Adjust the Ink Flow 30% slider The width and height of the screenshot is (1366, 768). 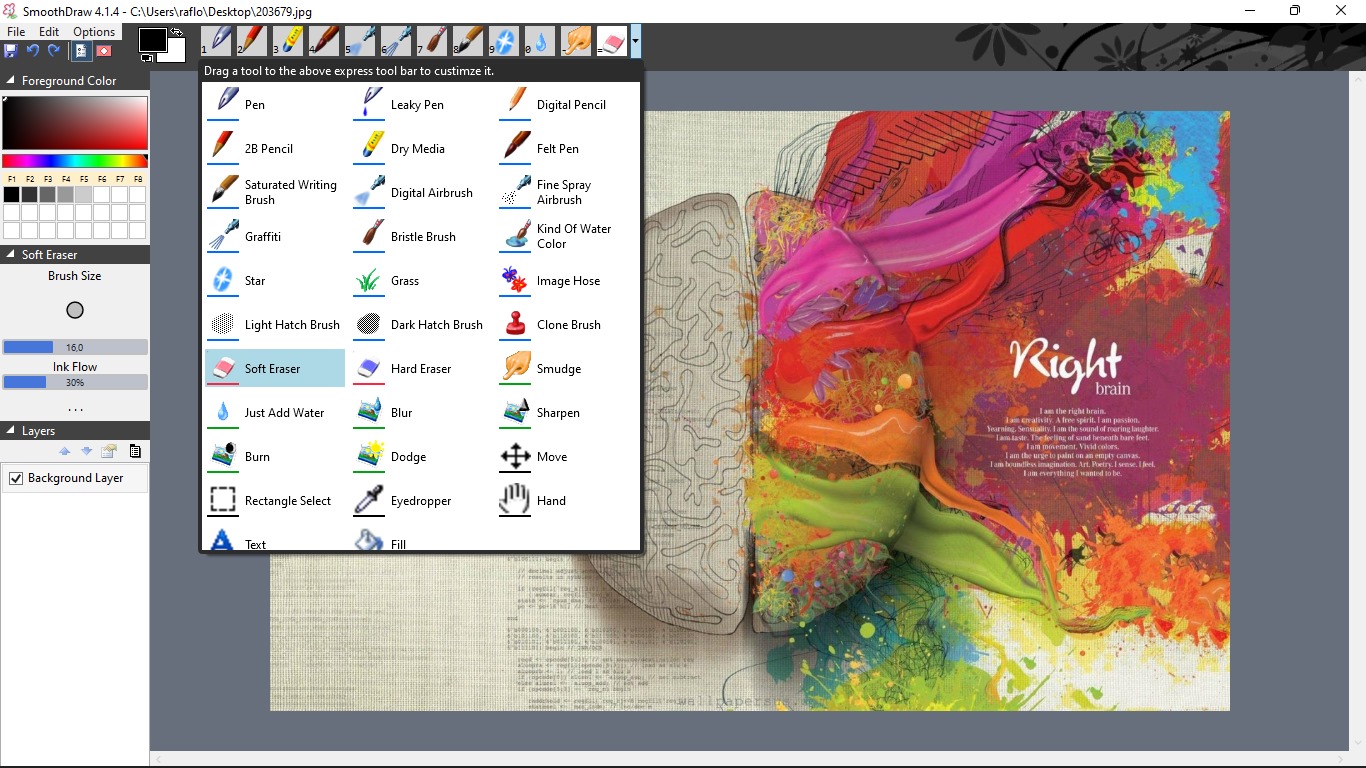coord(75,382)
